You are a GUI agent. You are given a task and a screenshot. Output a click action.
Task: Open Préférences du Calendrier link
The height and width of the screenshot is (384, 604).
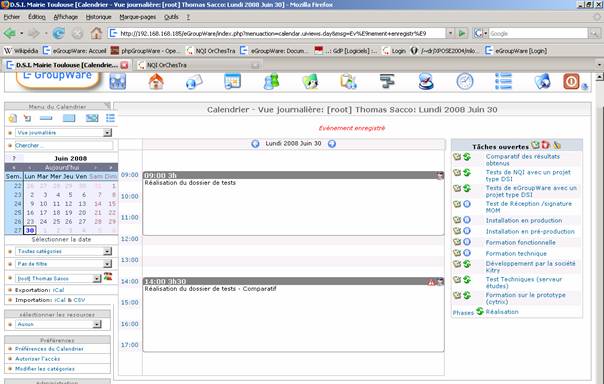coord(49,349)
